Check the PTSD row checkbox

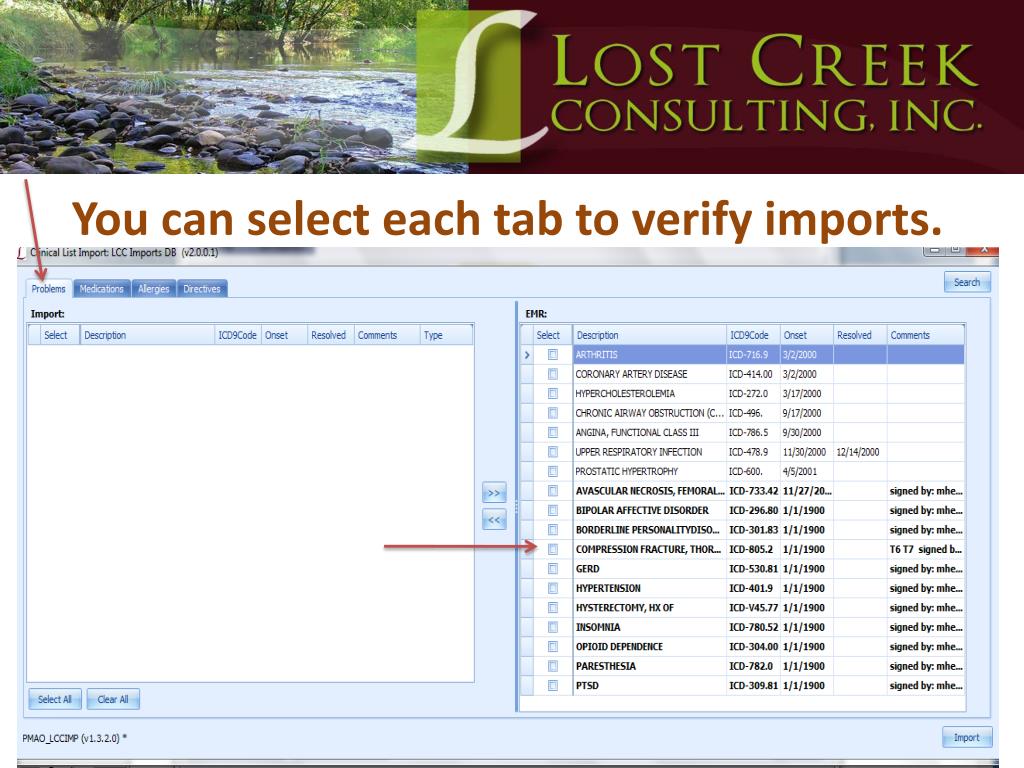point(552,686)
